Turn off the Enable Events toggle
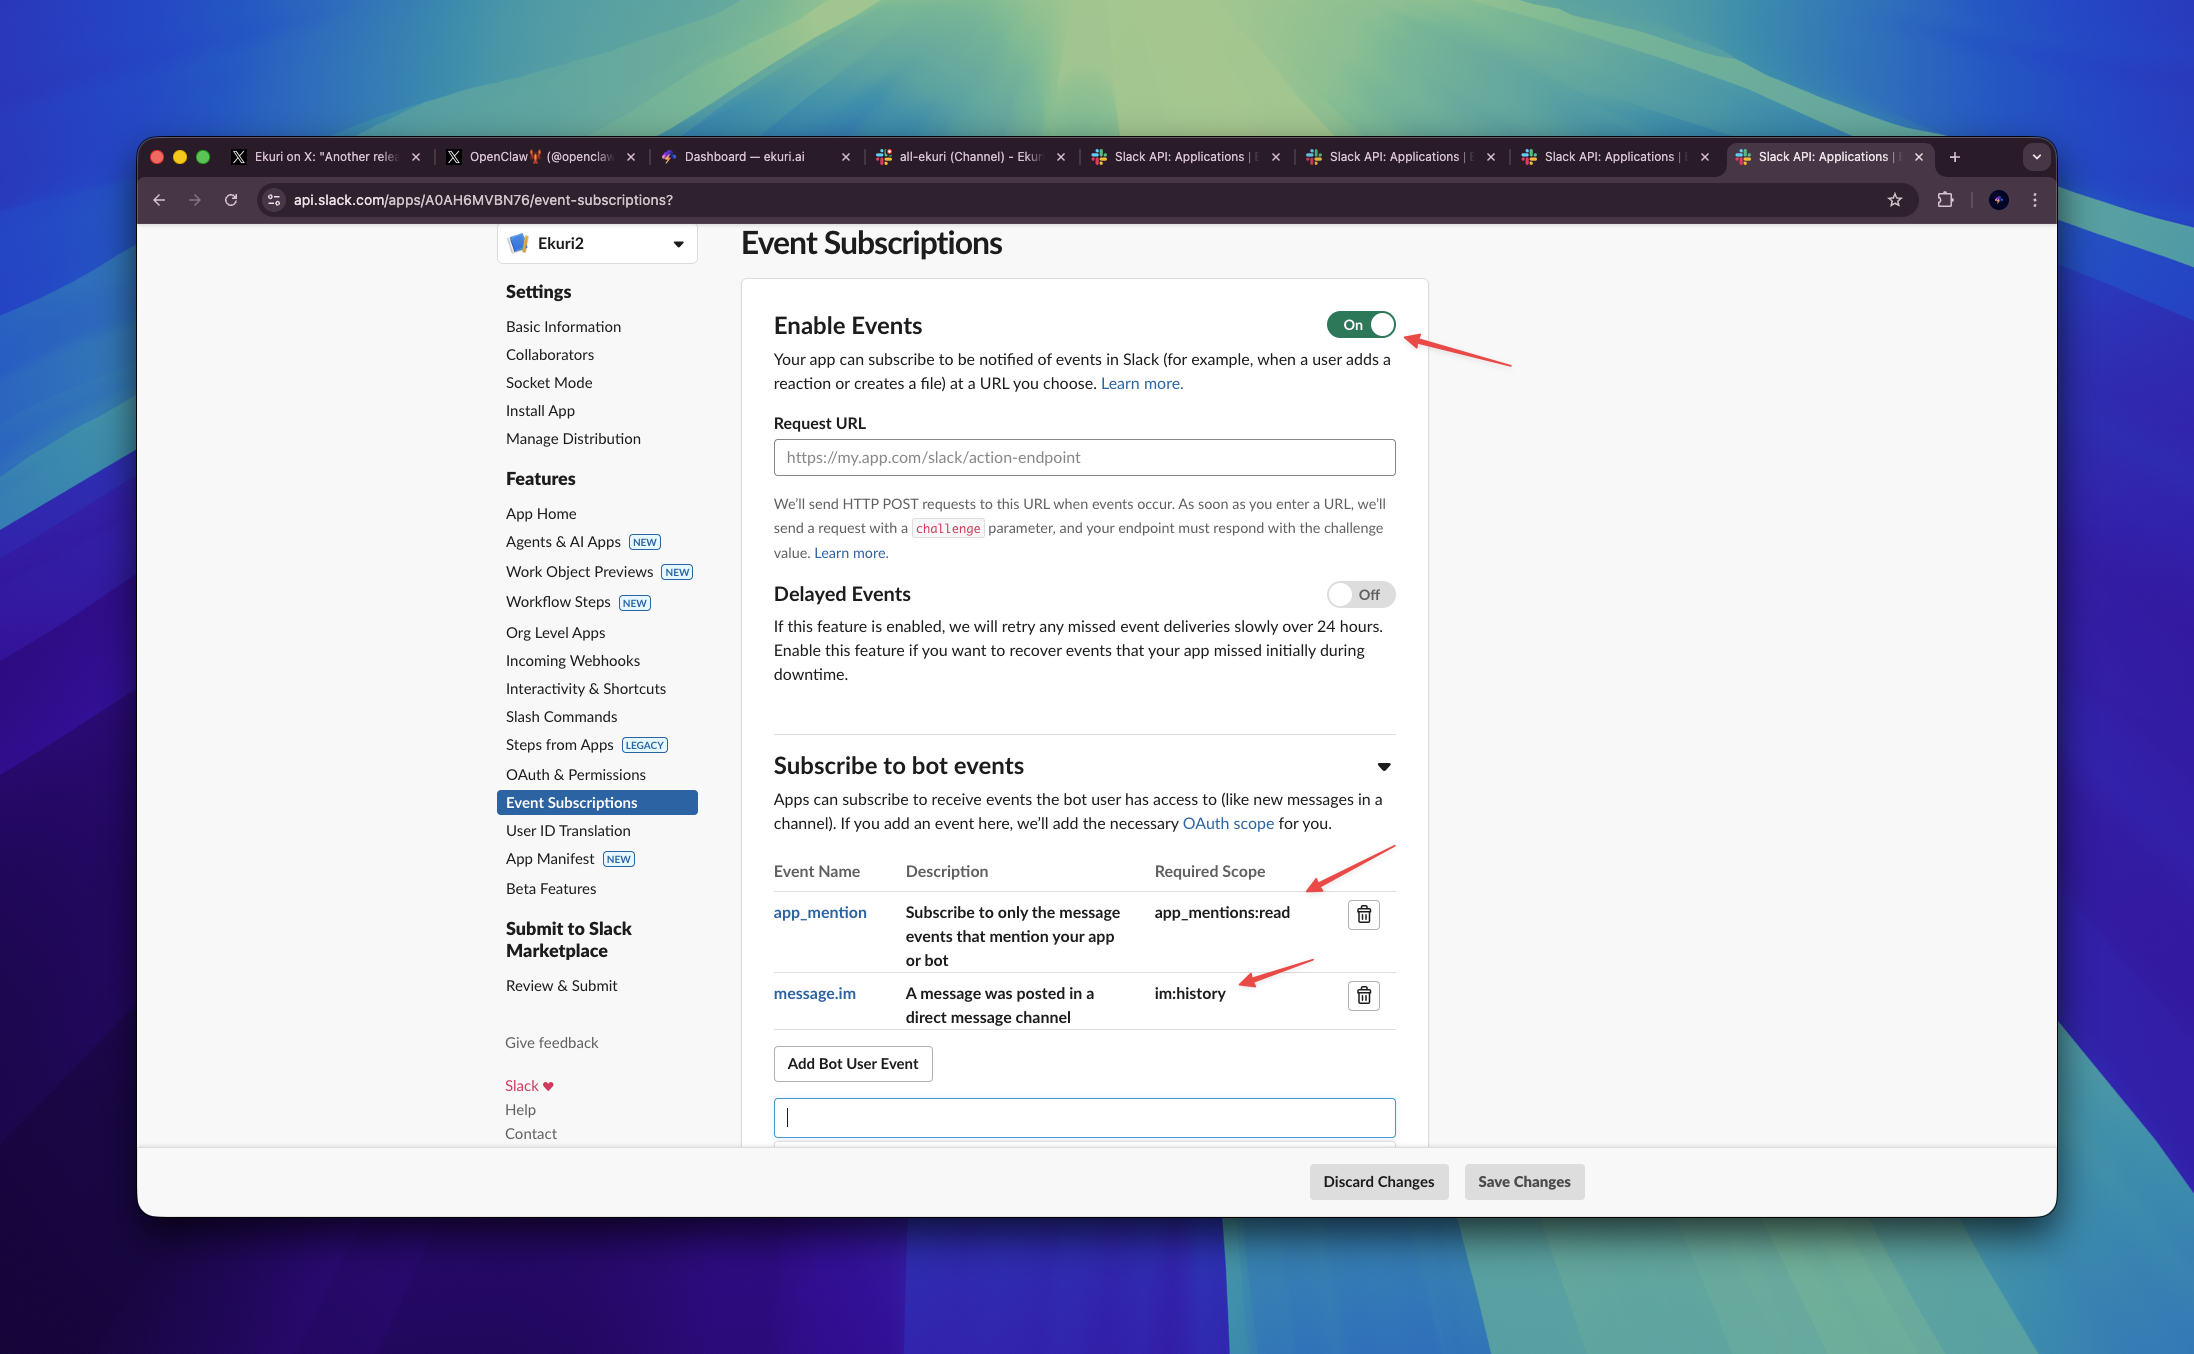Screen dimensions: 2194x1354 (x=1360, y=325)
